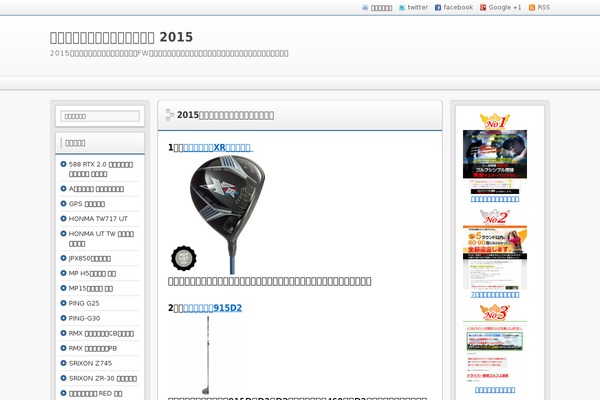Click the No3 crown icon
Image resolution: width=600 pixels, height=400 pixels.
[495, 312]
